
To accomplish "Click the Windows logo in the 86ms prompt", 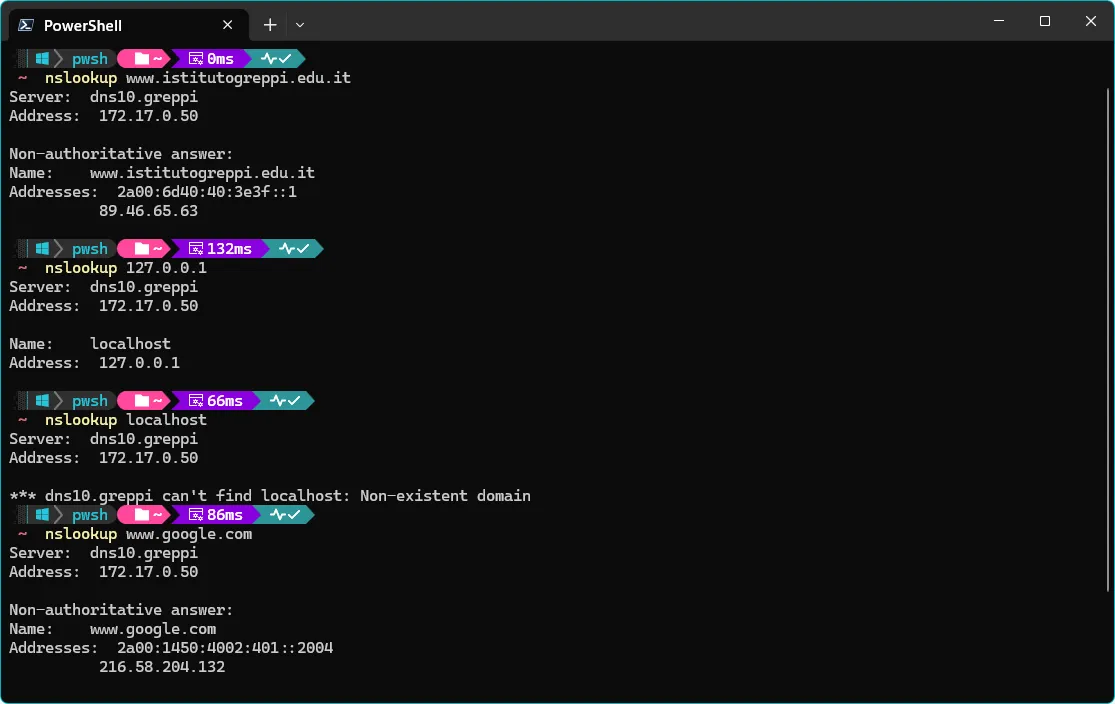I will (x=42, y=515).
